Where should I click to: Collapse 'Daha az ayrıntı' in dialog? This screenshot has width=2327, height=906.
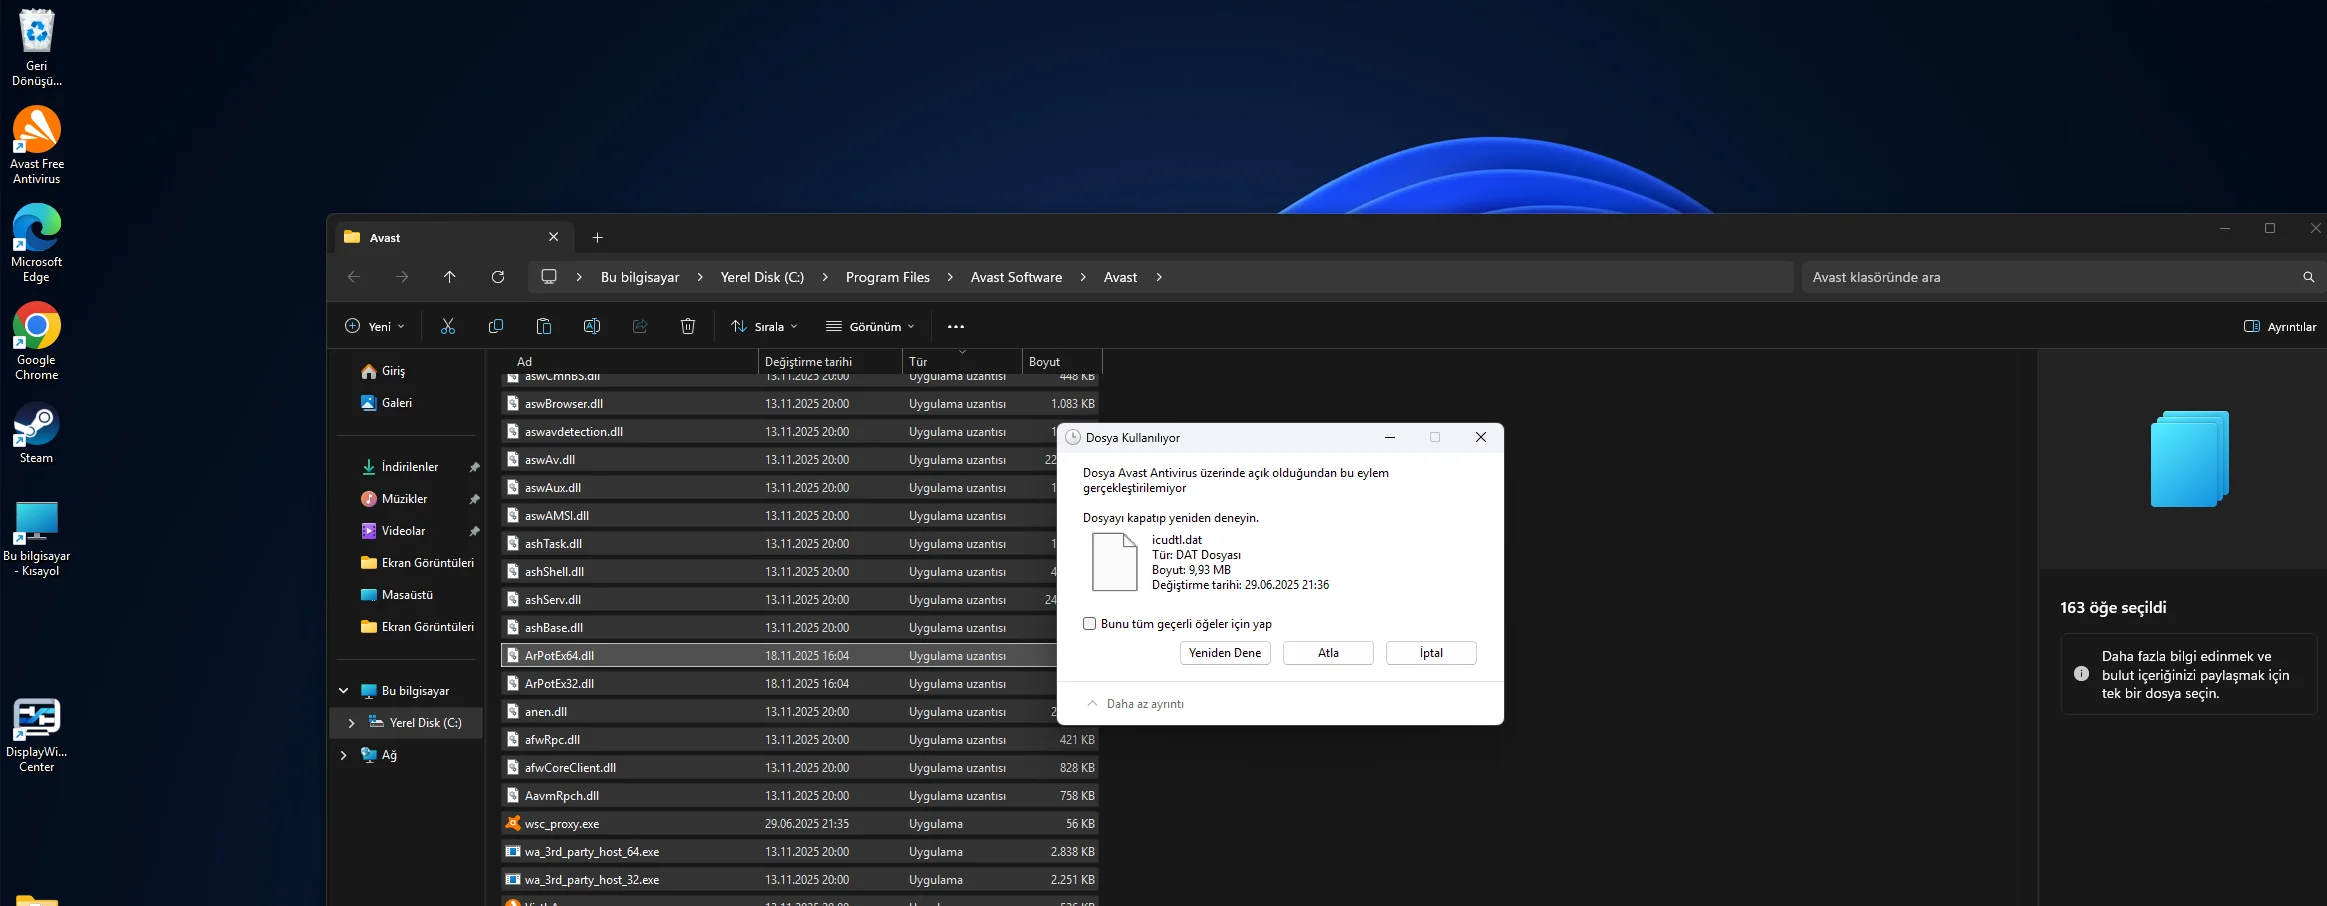pyautogui.click(x=1136, y=704)
